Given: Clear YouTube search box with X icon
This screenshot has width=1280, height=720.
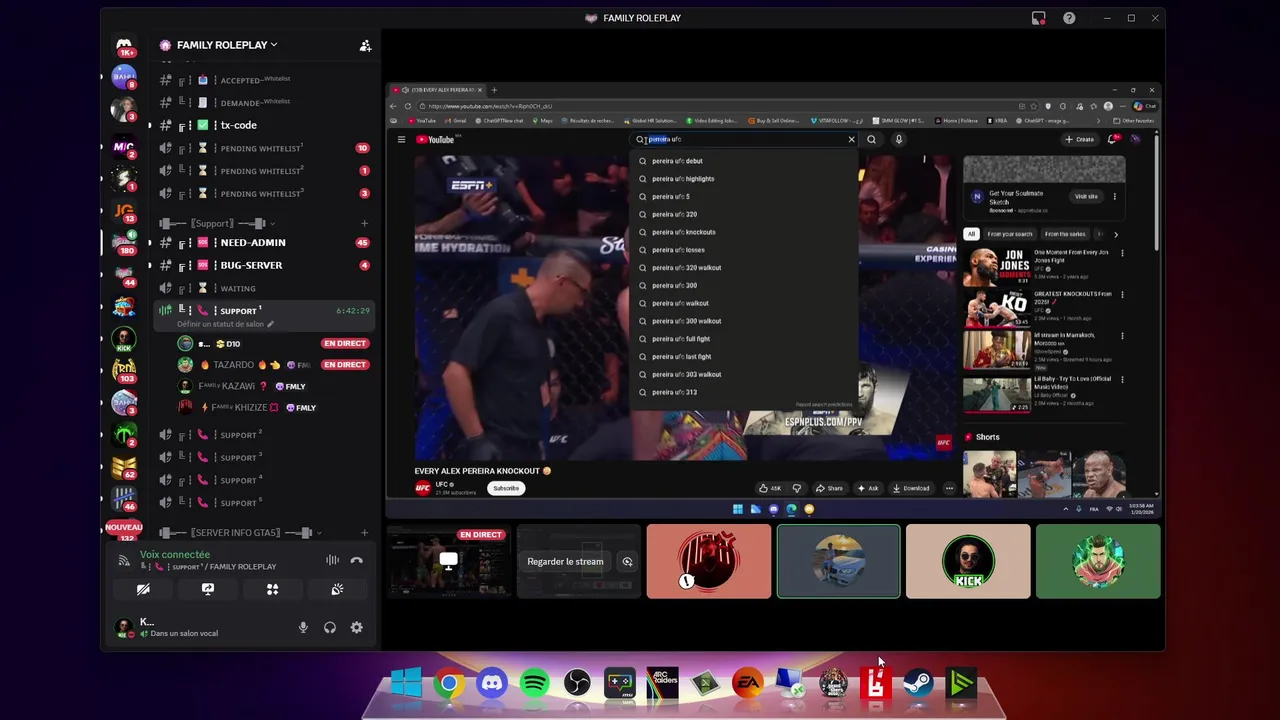Looking at the screenshot, I should [x=852, y=139].
